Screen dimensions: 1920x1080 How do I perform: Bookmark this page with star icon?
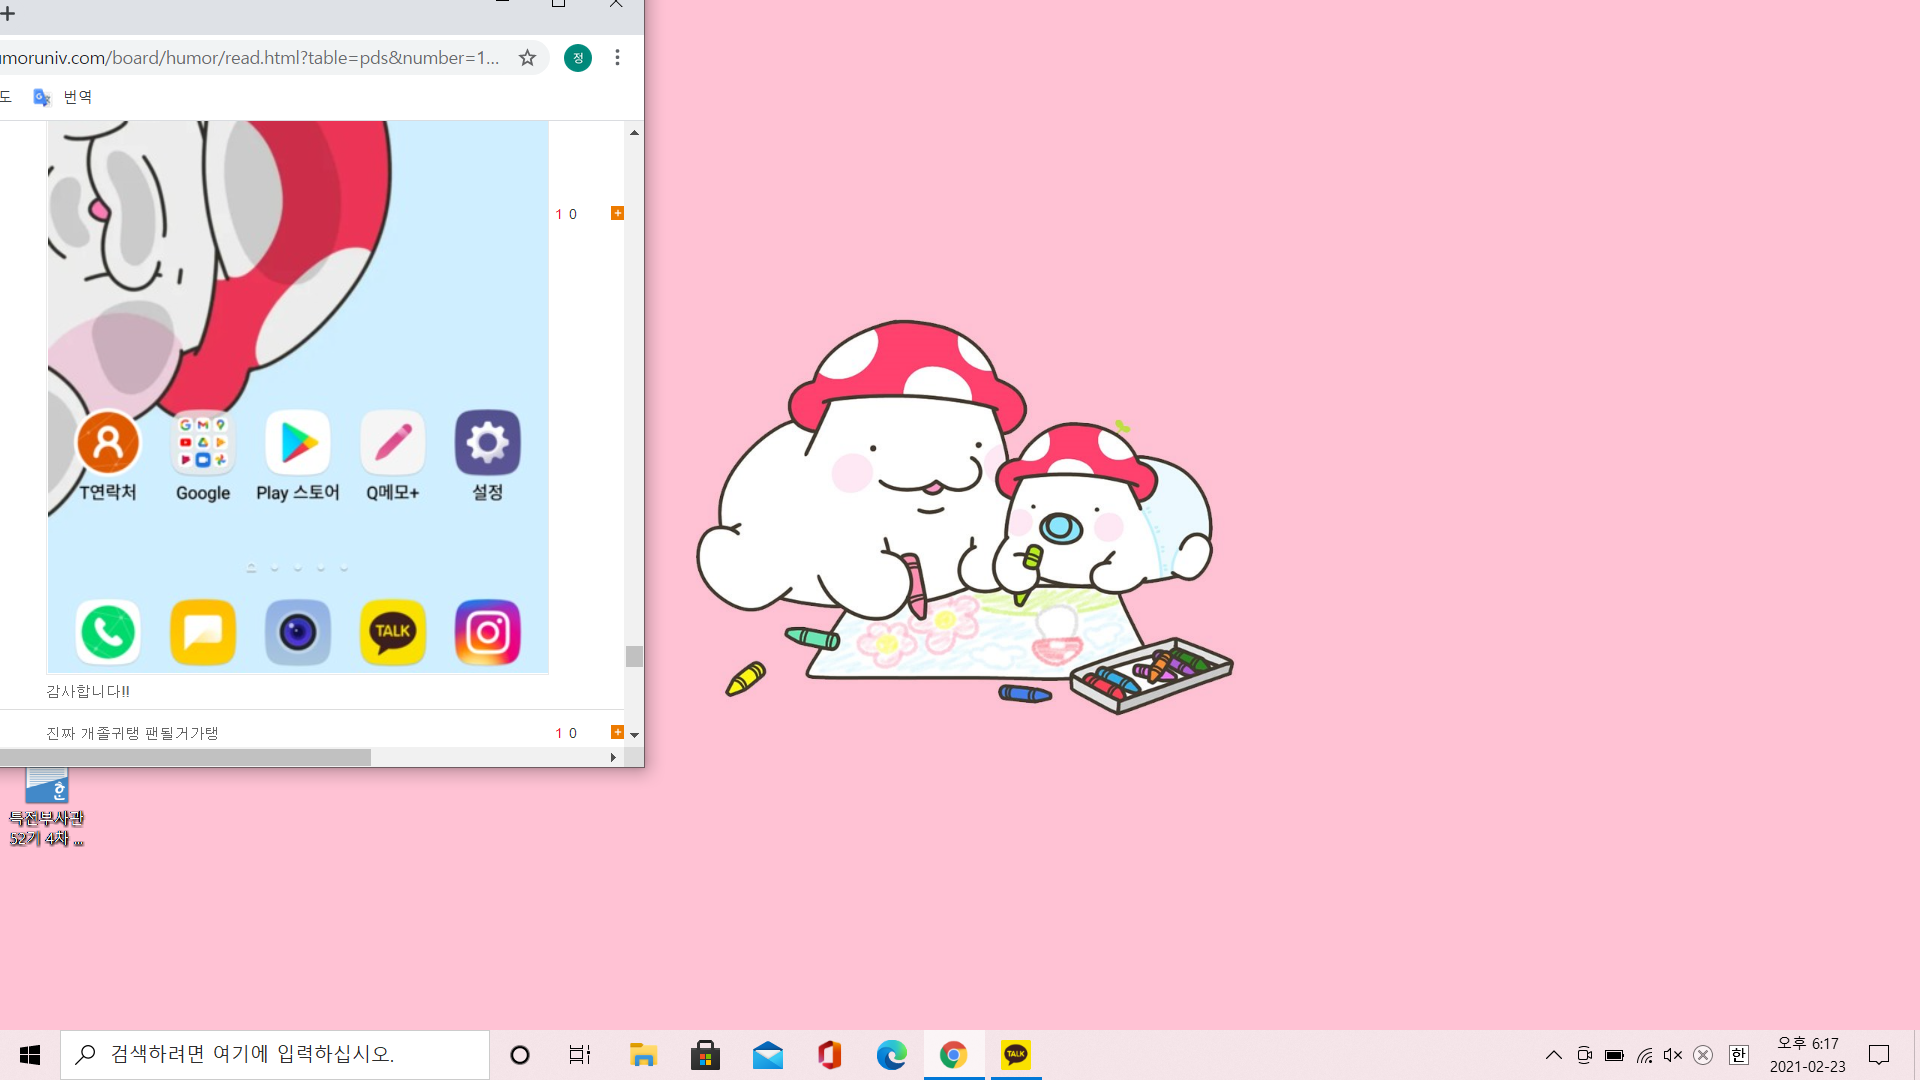tap(527, 58)
